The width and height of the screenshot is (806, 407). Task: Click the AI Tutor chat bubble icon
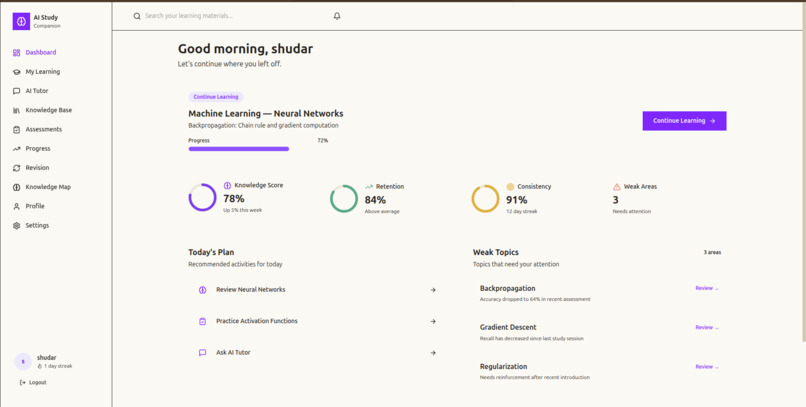pyautogui.click(x=16, y=91)
